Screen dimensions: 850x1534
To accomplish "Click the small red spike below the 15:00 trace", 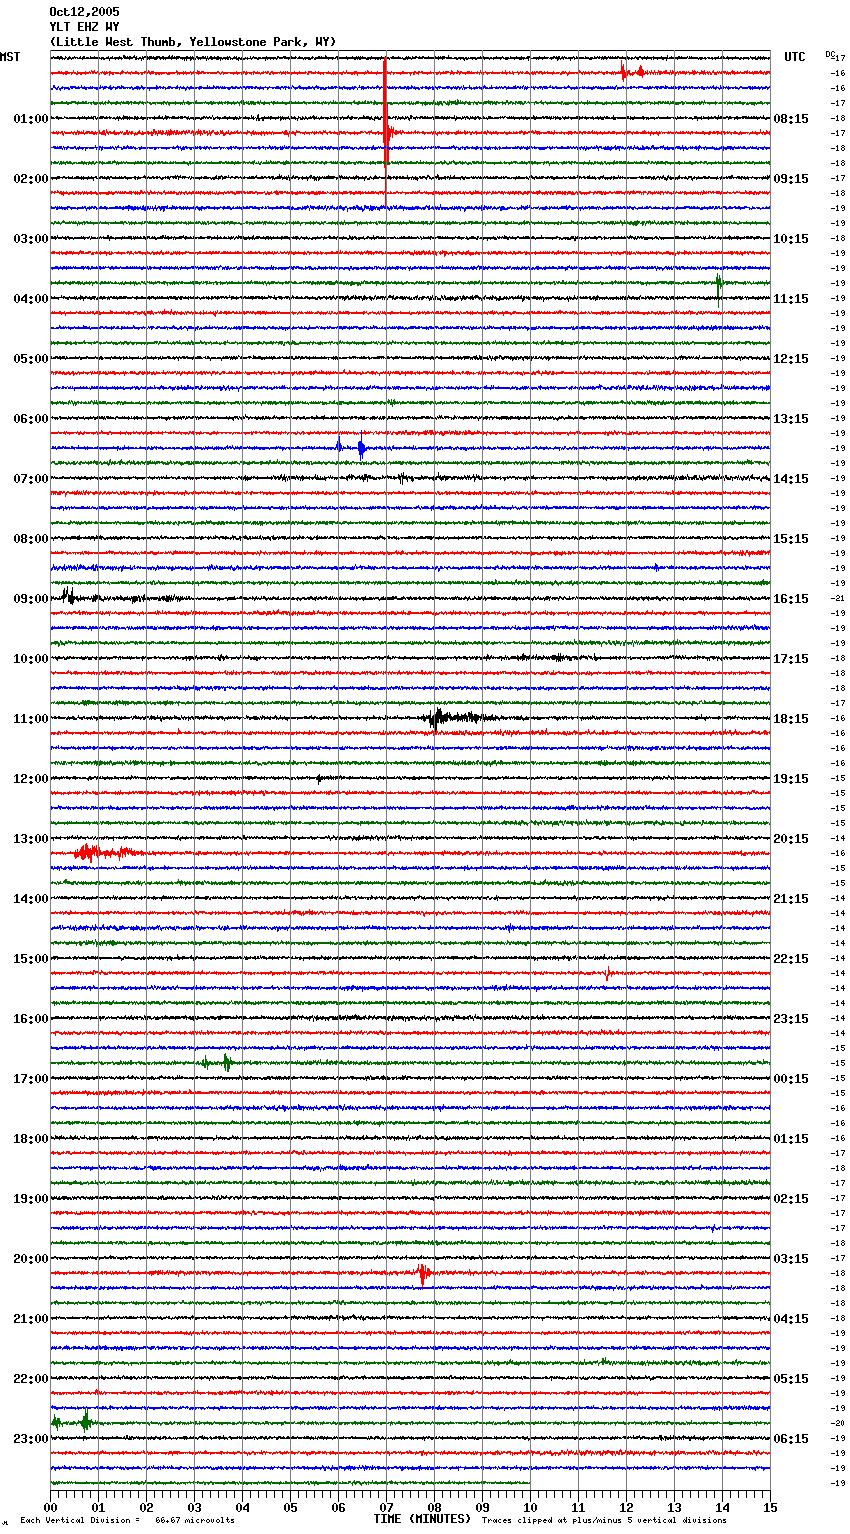I will 606,973.
